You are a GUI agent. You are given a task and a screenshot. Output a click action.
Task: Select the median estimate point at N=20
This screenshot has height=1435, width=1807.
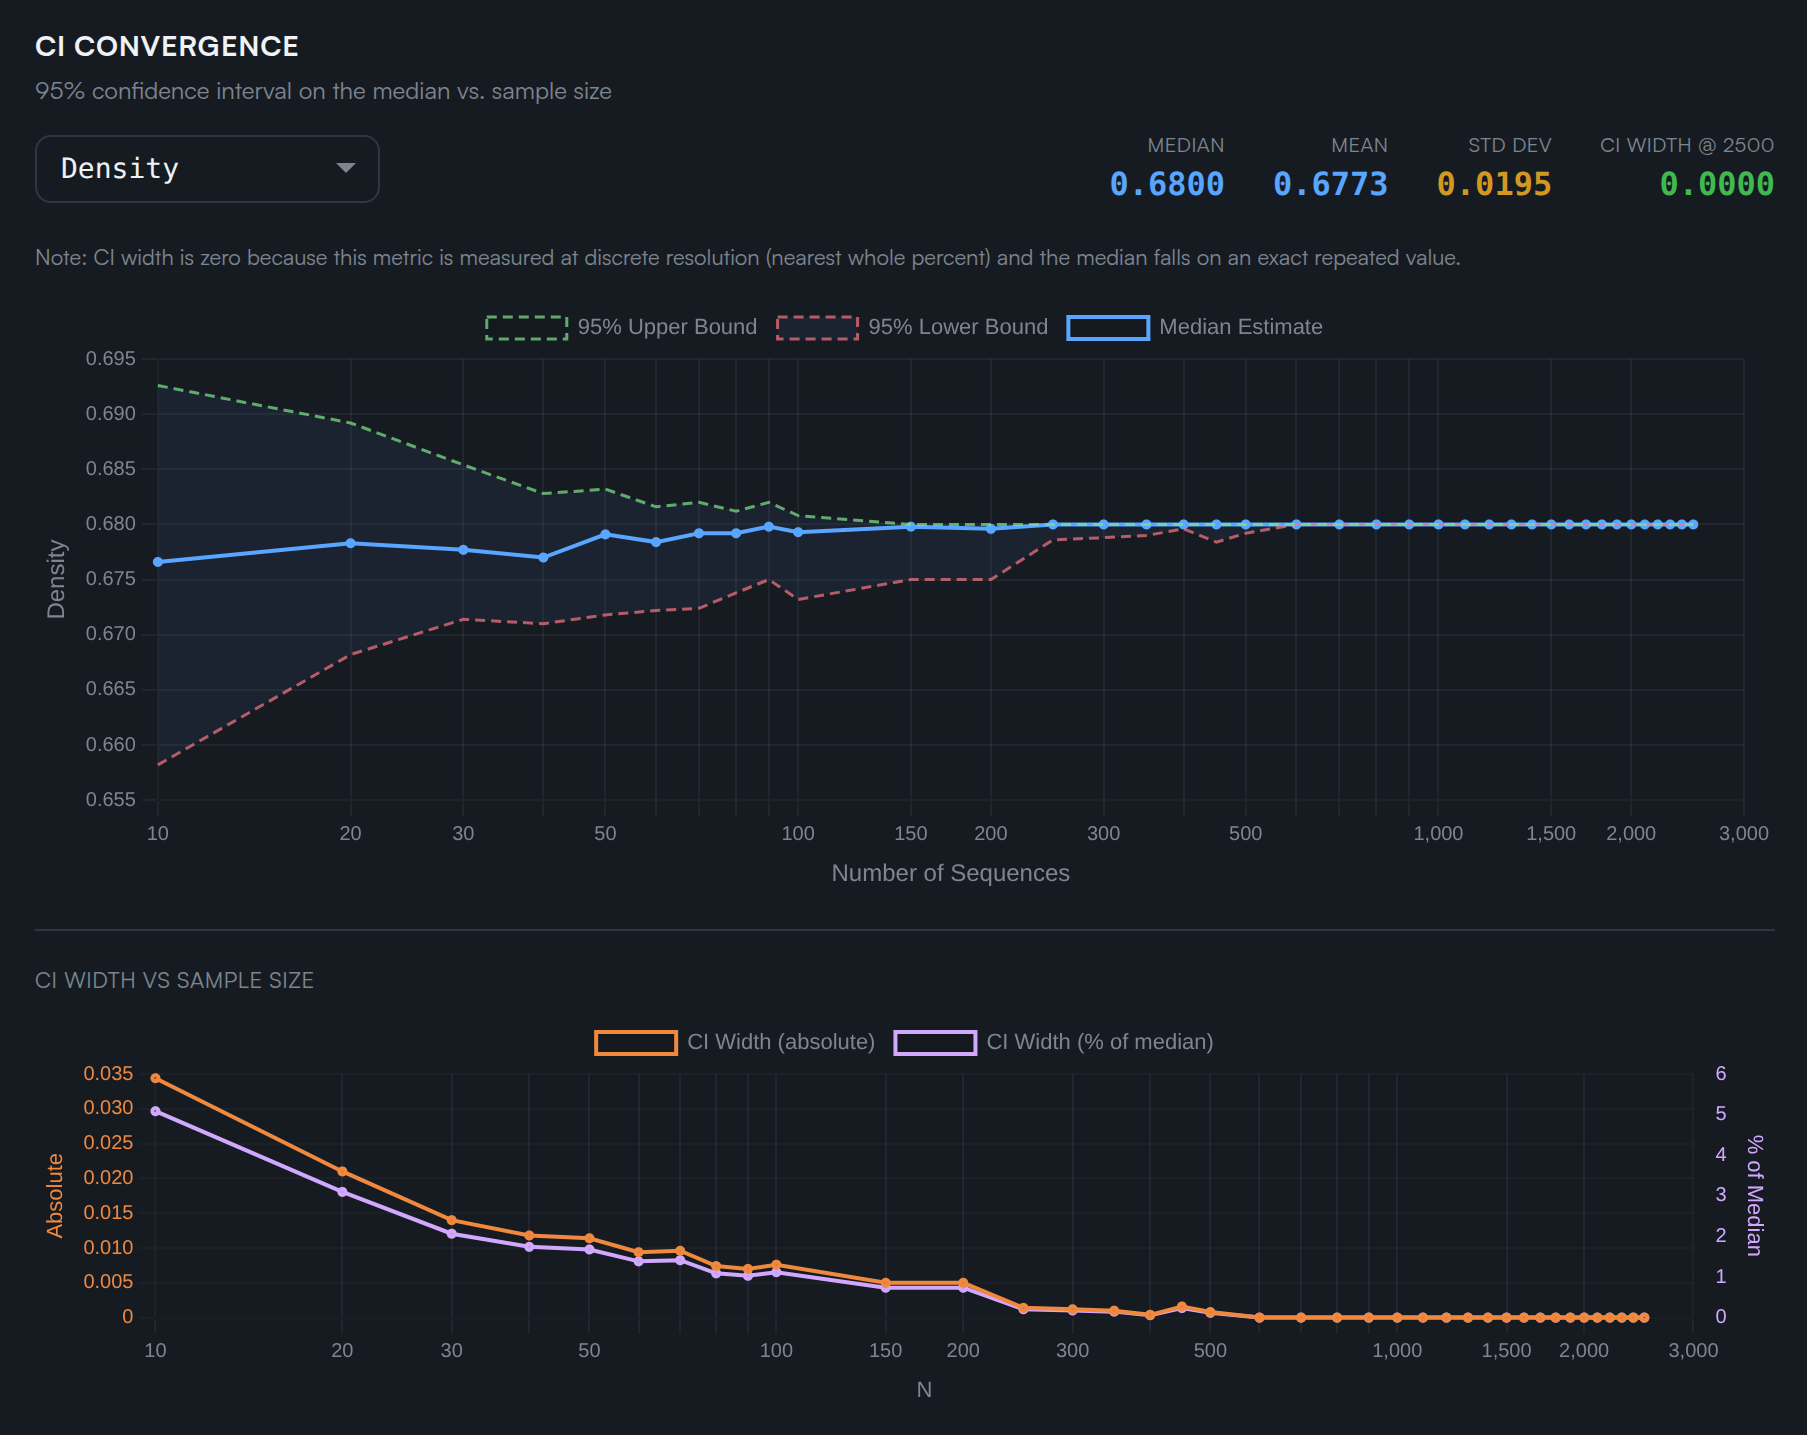click(x=350, y=543)
